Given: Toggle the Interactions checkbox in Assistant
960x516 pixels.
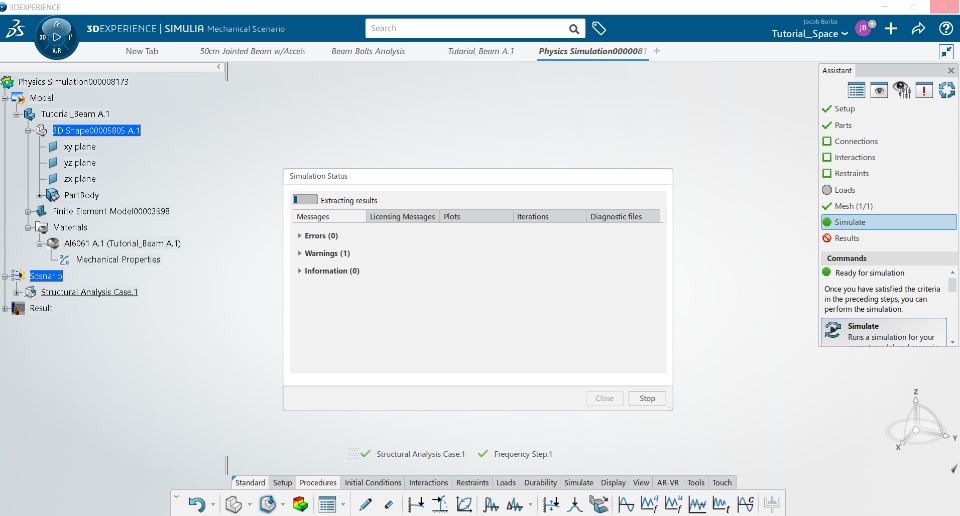Looking at the screenshot, I should (827, 157).
